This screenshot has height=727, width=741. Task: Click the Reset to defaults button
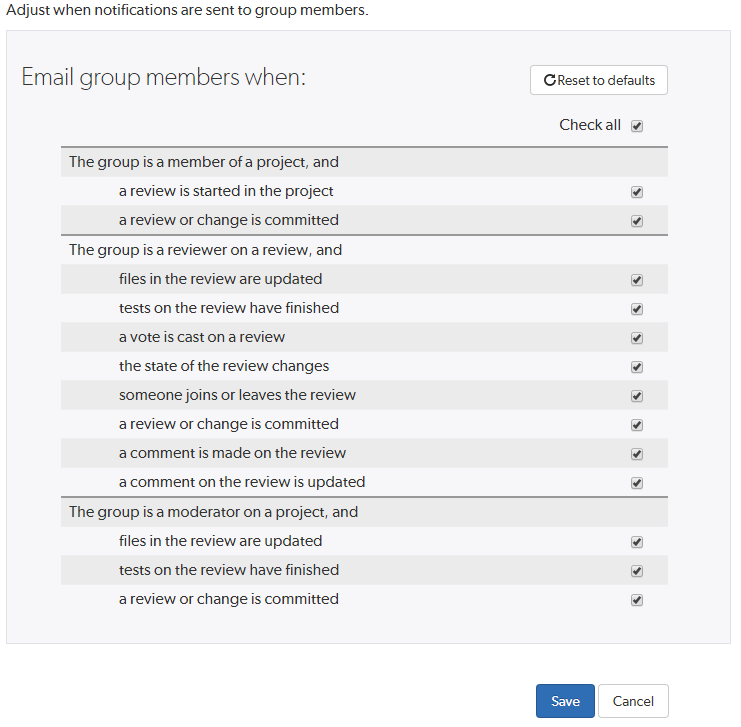599,80
